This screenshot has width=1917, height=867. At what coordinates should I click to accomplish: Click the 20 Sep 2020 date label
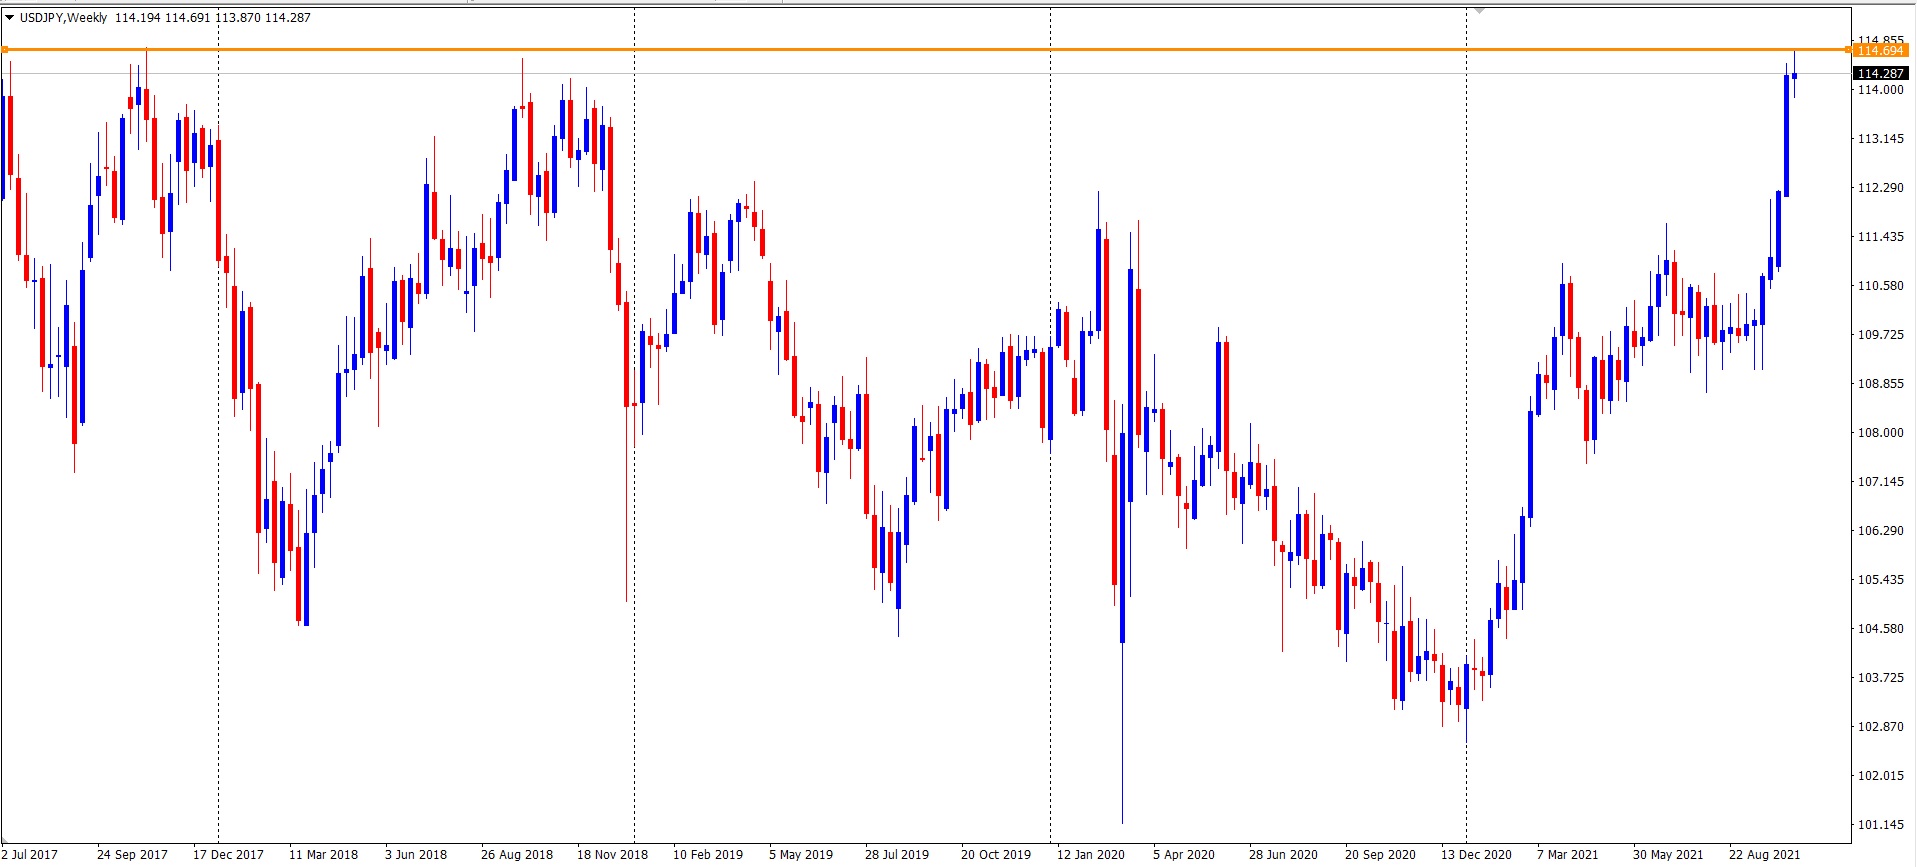coord(1380,854)
